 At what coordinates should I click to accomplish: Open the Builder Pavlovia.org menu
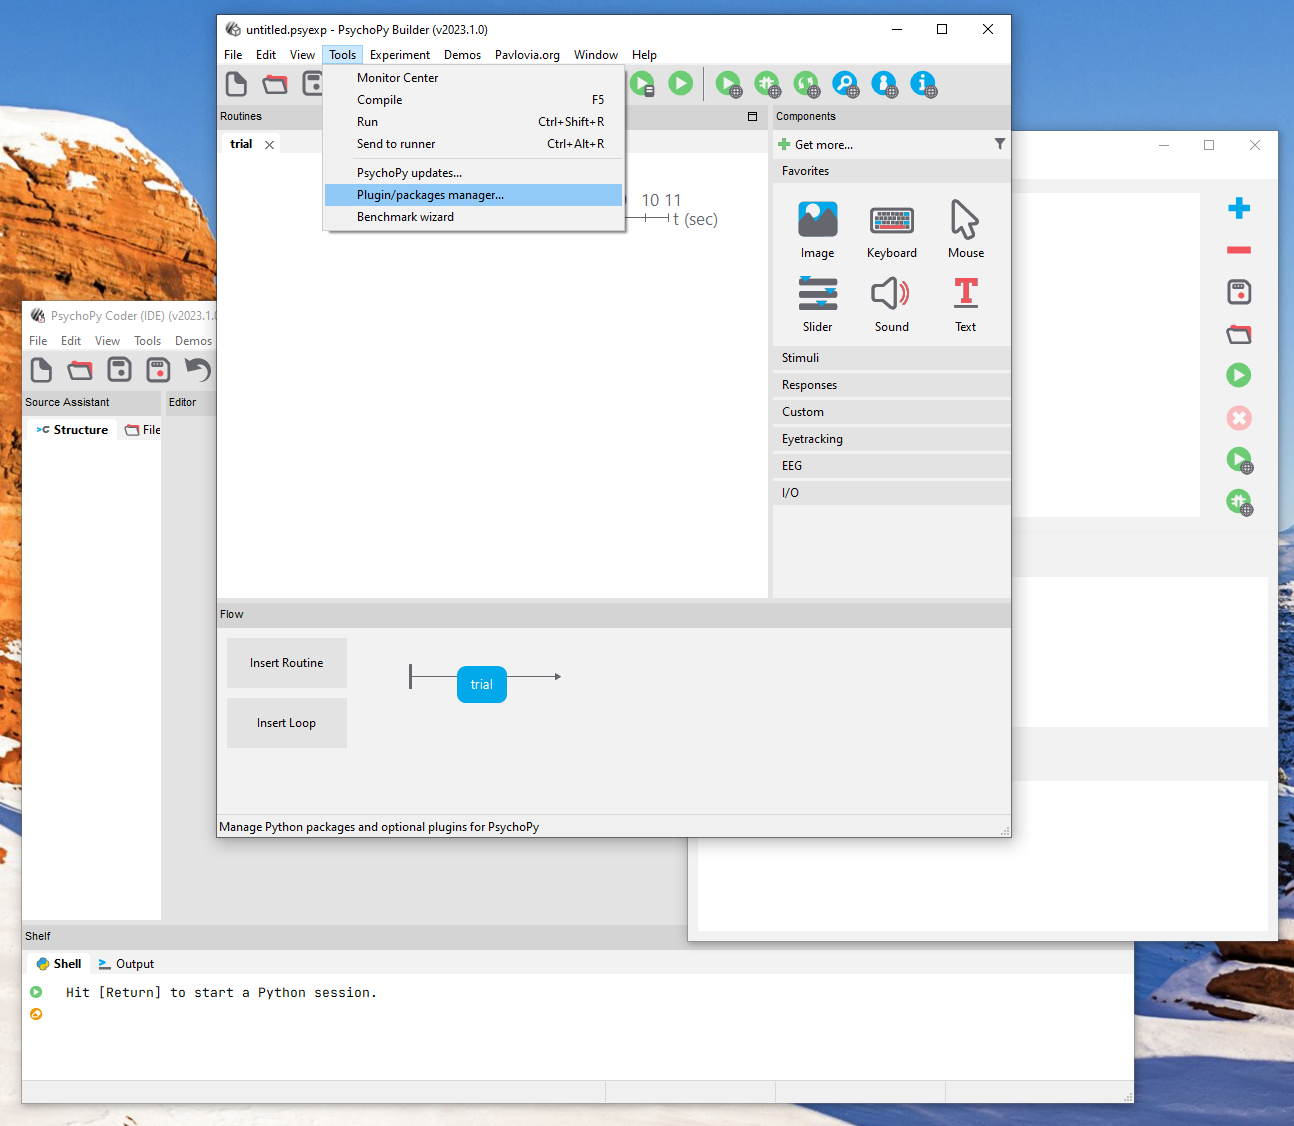[527, 55]
